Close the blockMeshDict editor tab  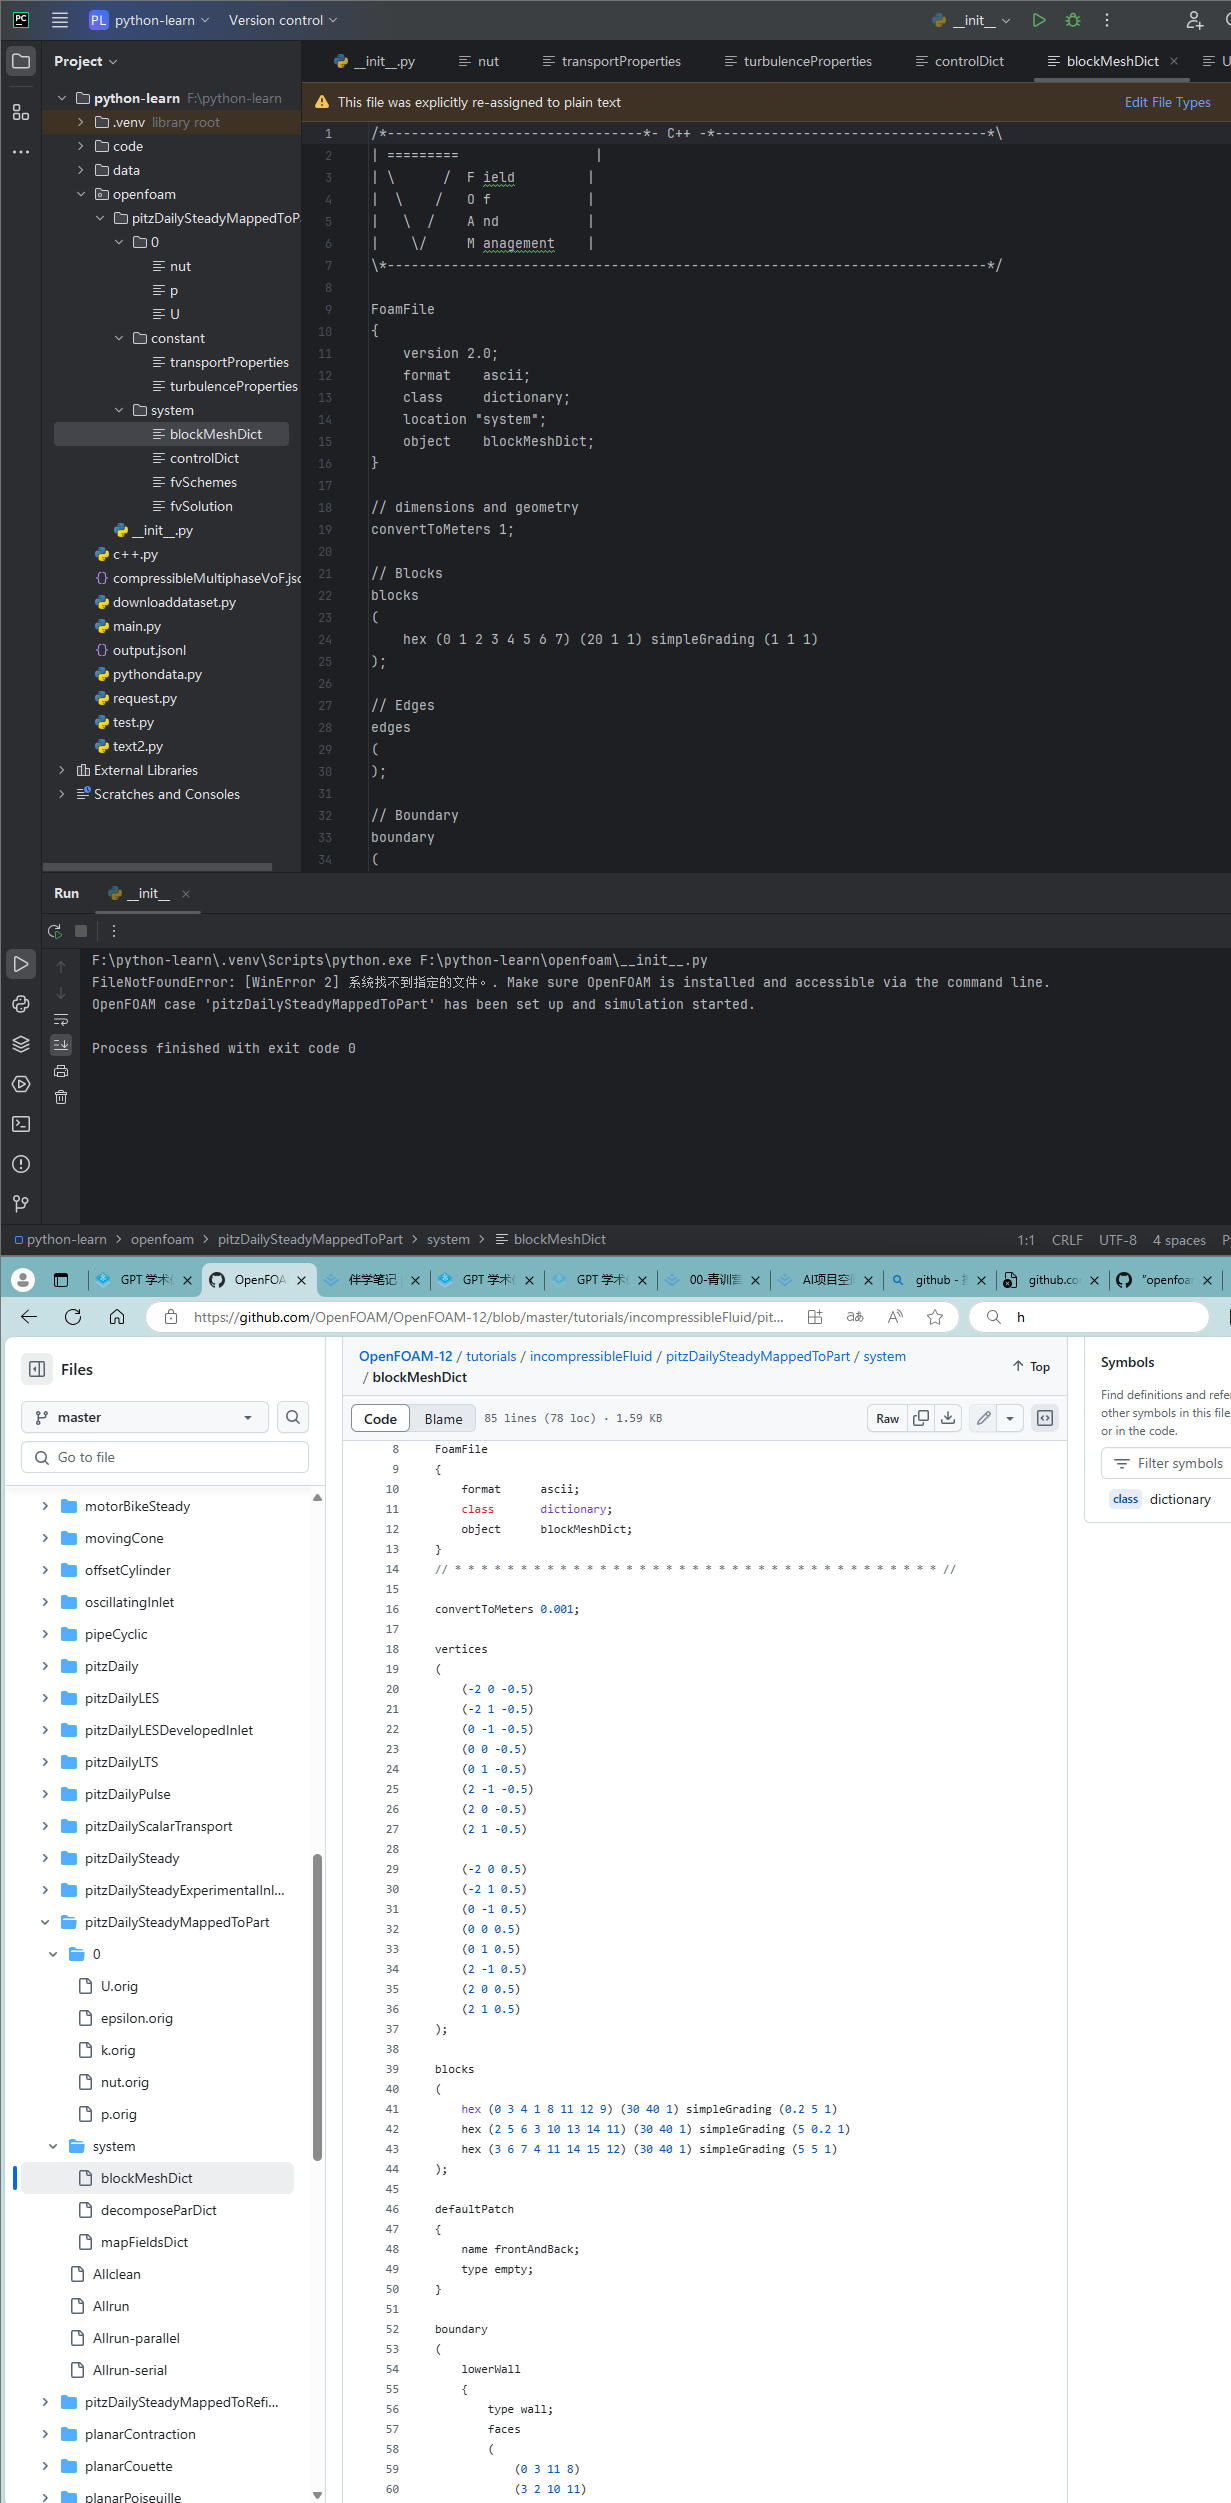tap(1174, 61)
